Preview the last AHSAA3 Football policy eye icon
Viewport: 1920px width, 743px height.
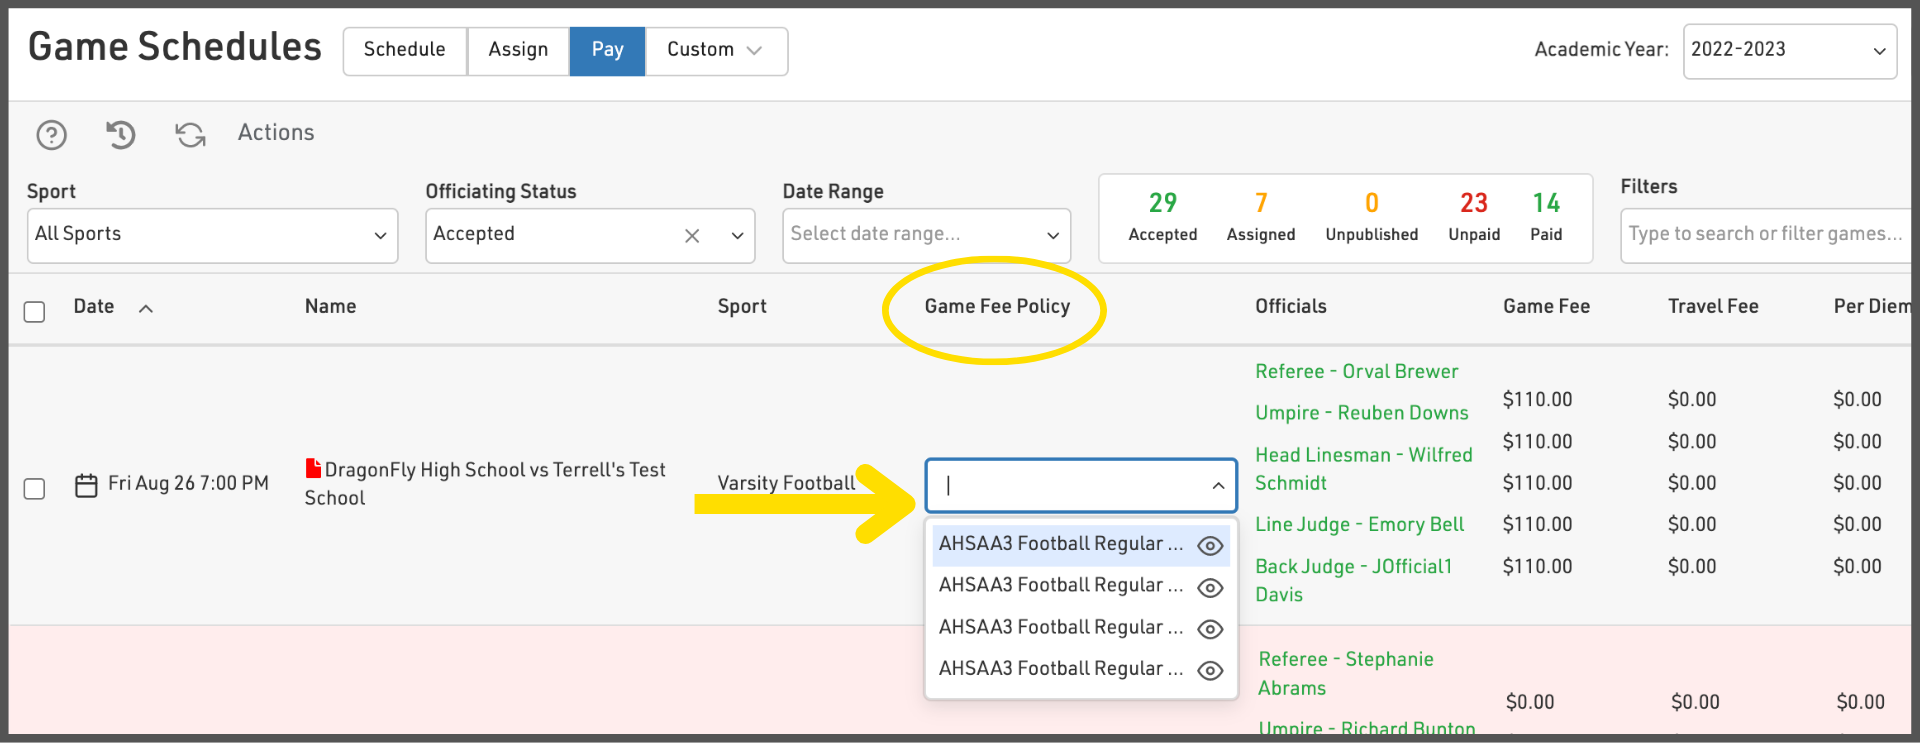pos(1210,670)
